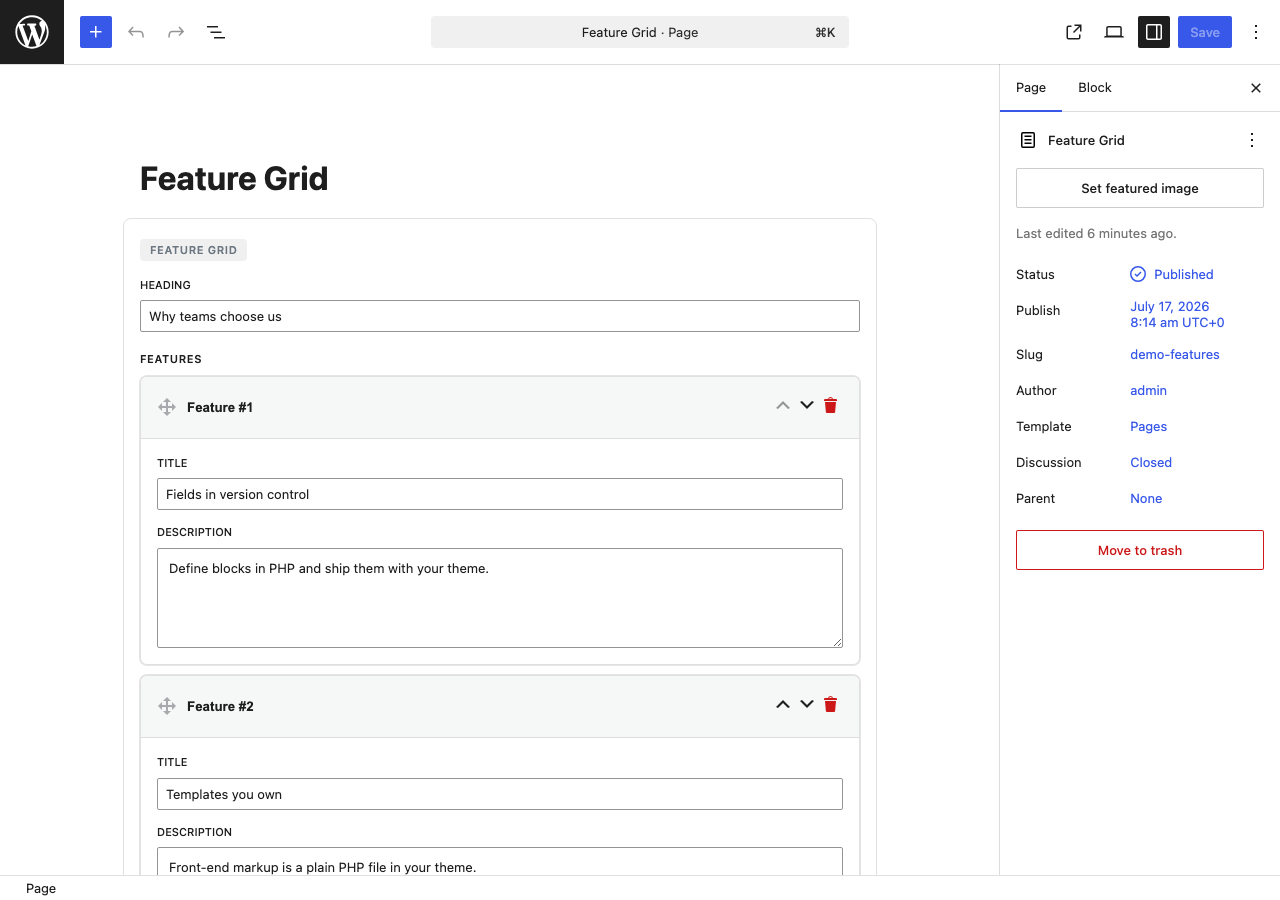The height and width of the screenshot is (900, 1280).
Task: Switch to the Page tab
Action: [1031, 88]
